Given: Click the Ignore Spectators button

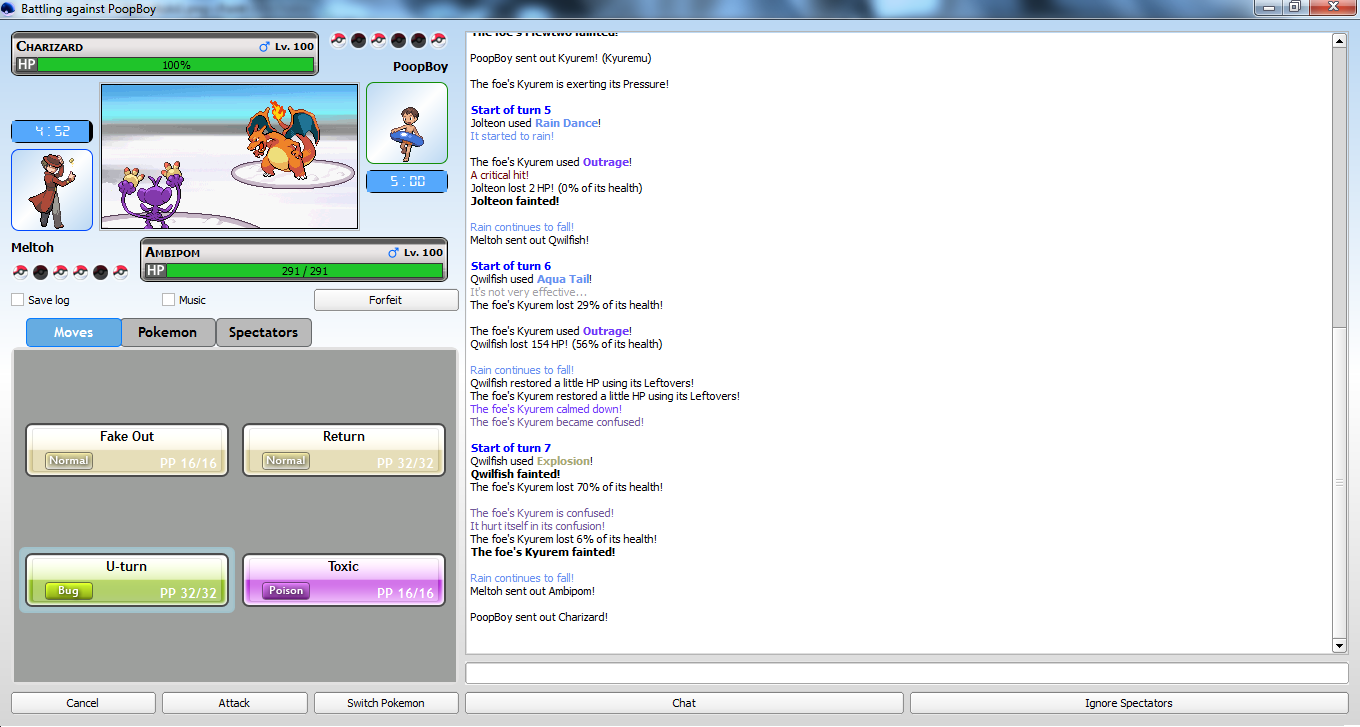Looking at the screenshot, I should click(1129, 703).
